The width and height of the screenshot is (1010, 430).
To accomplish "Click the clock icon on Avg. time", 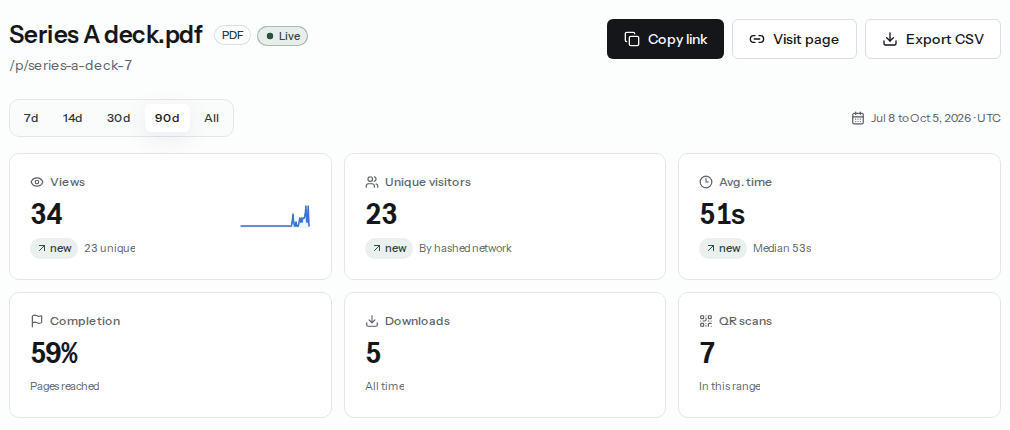I will (x=706, y=182).
